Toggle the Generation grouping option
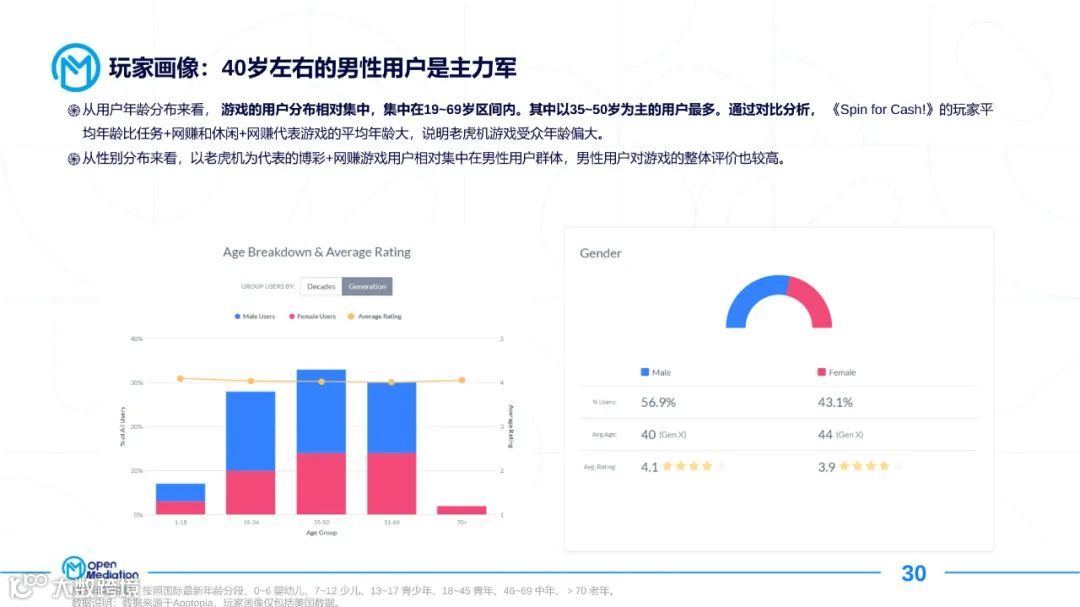The width and height of the screenshot is (1080, 607). pyautogui.click(x=368, y=286)
